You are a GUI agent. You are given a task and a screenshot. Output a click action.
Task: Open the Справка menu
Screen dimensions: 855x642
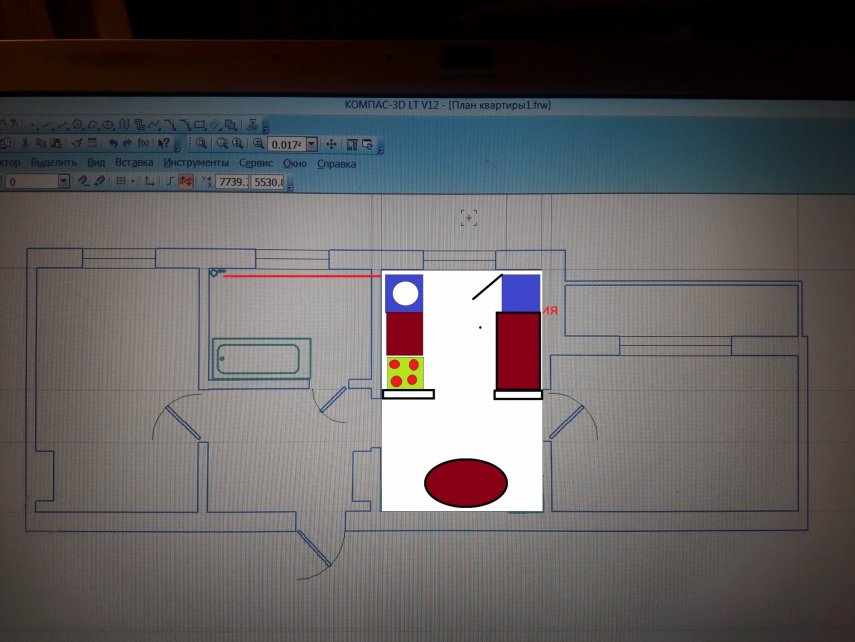pyautogui.click(x=336, y=163)
